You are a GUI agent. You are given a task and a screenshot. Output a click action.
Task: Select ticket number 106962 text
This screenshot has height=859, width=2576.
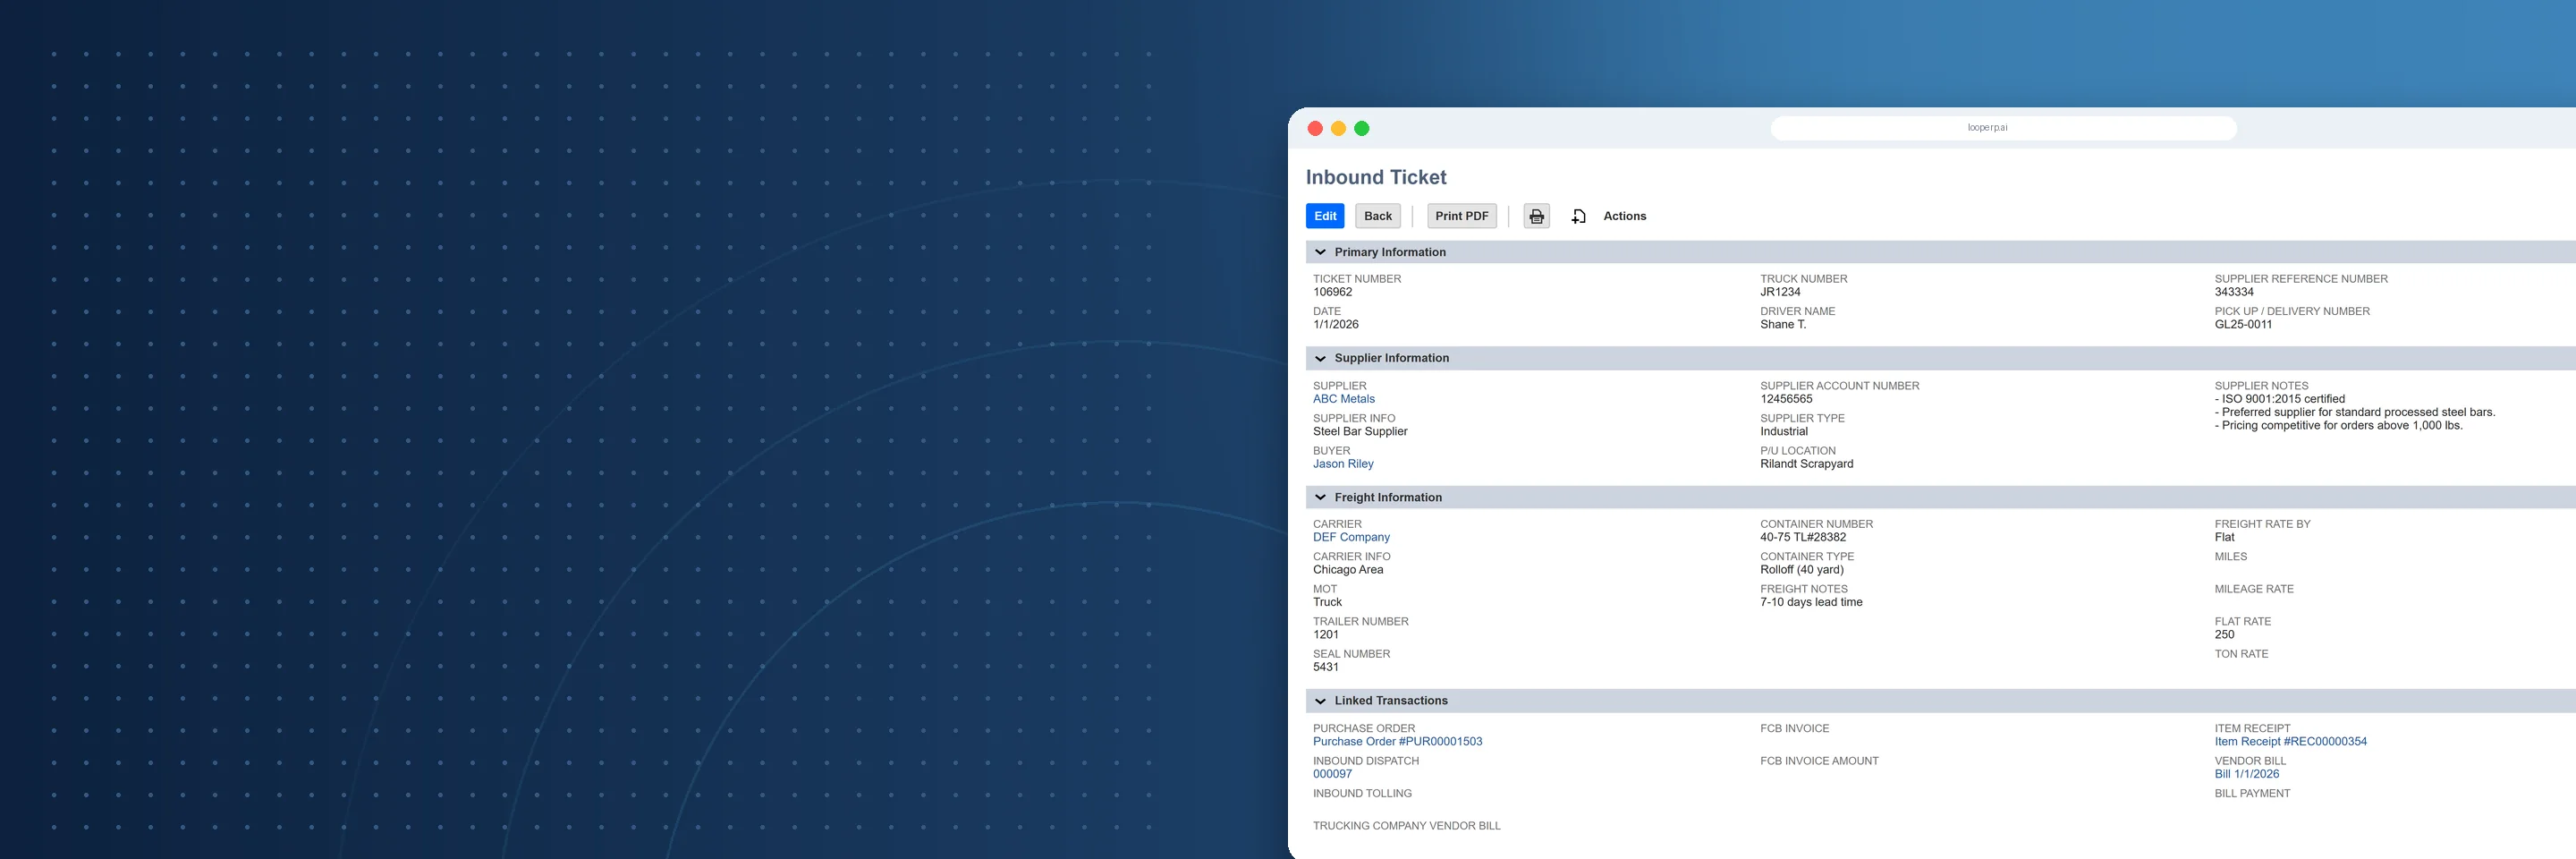click(1332, 292)
